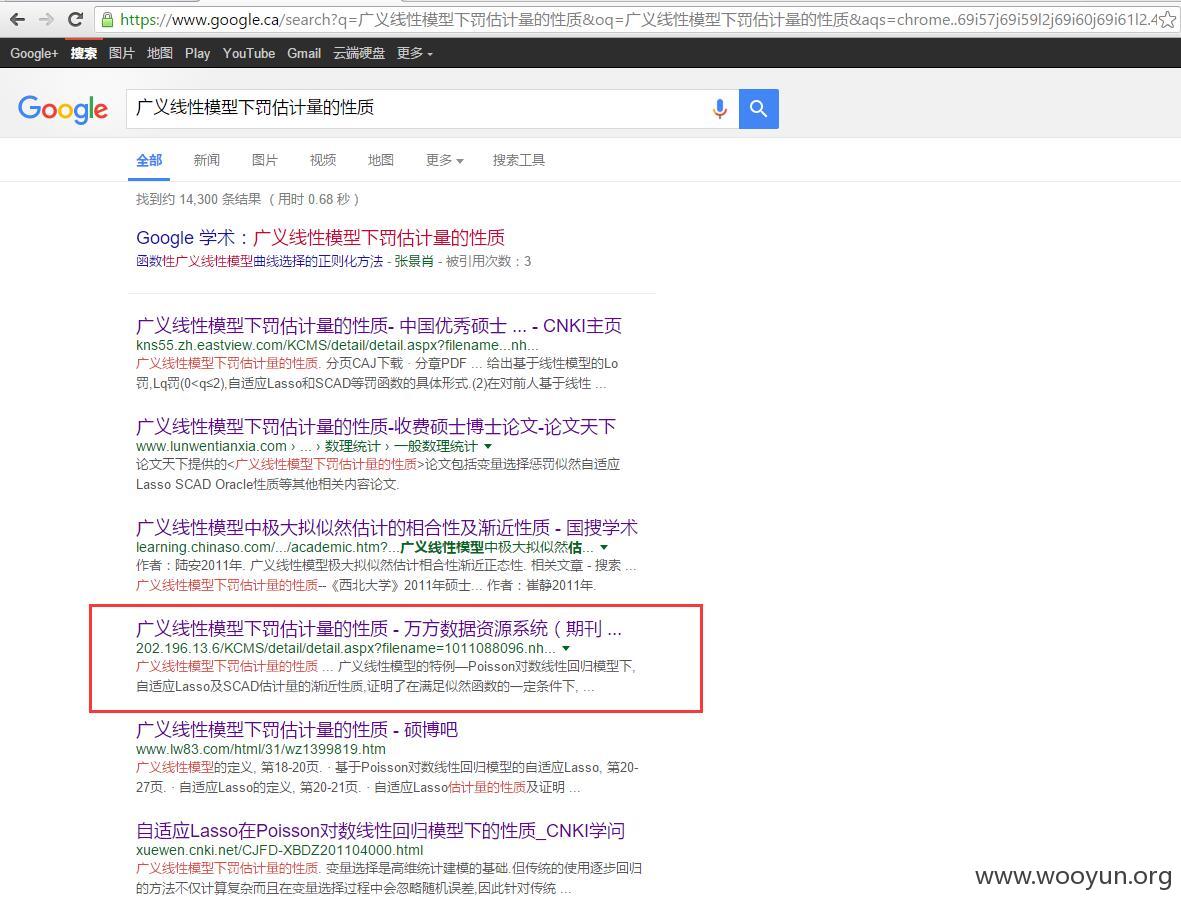Open Google 学术 results heading link
1181x905 pixels.
(320, 238)
